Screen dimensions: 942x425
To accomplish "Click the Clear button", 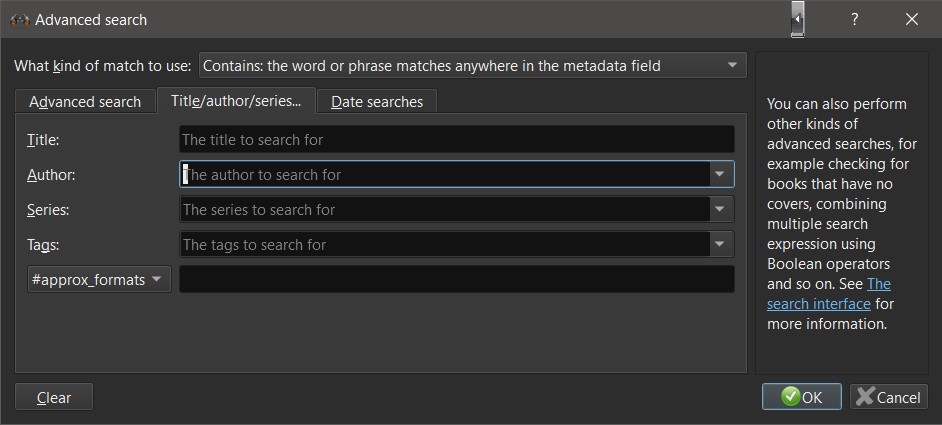I will click(x=54, y=397).
